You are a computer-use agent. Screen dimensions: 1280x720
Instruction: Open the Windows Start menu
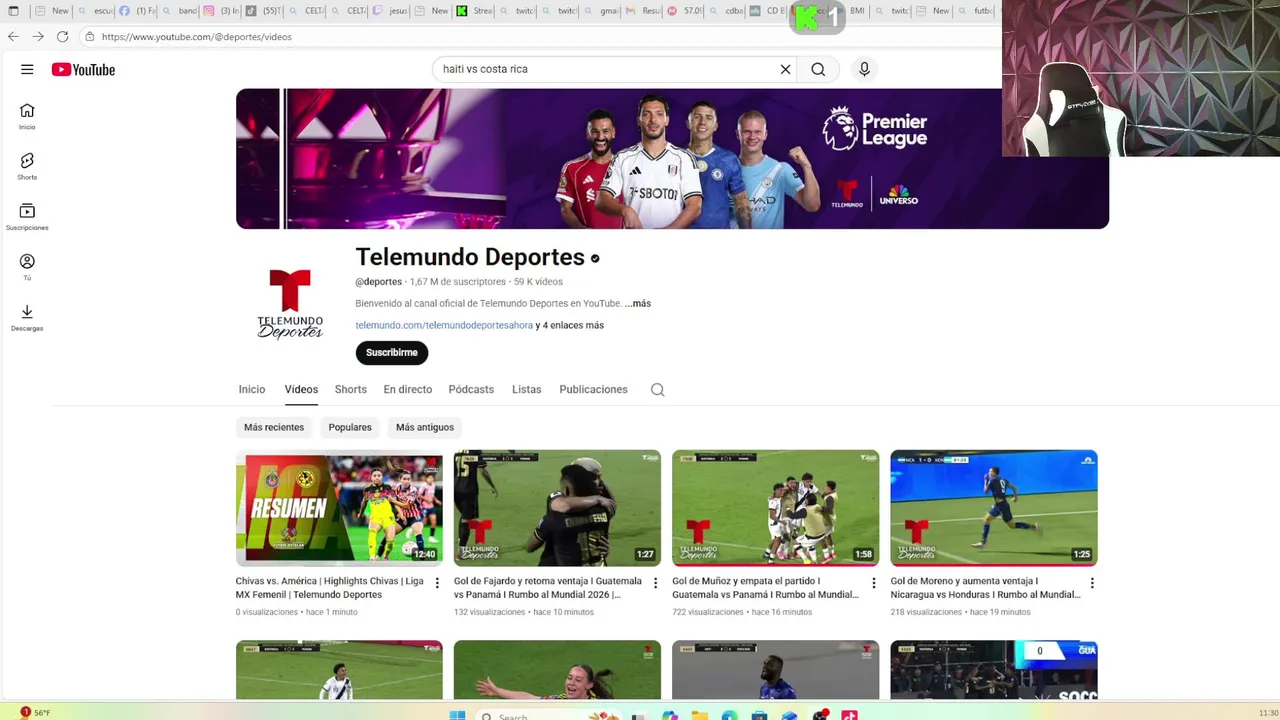[x=457, y=715]
